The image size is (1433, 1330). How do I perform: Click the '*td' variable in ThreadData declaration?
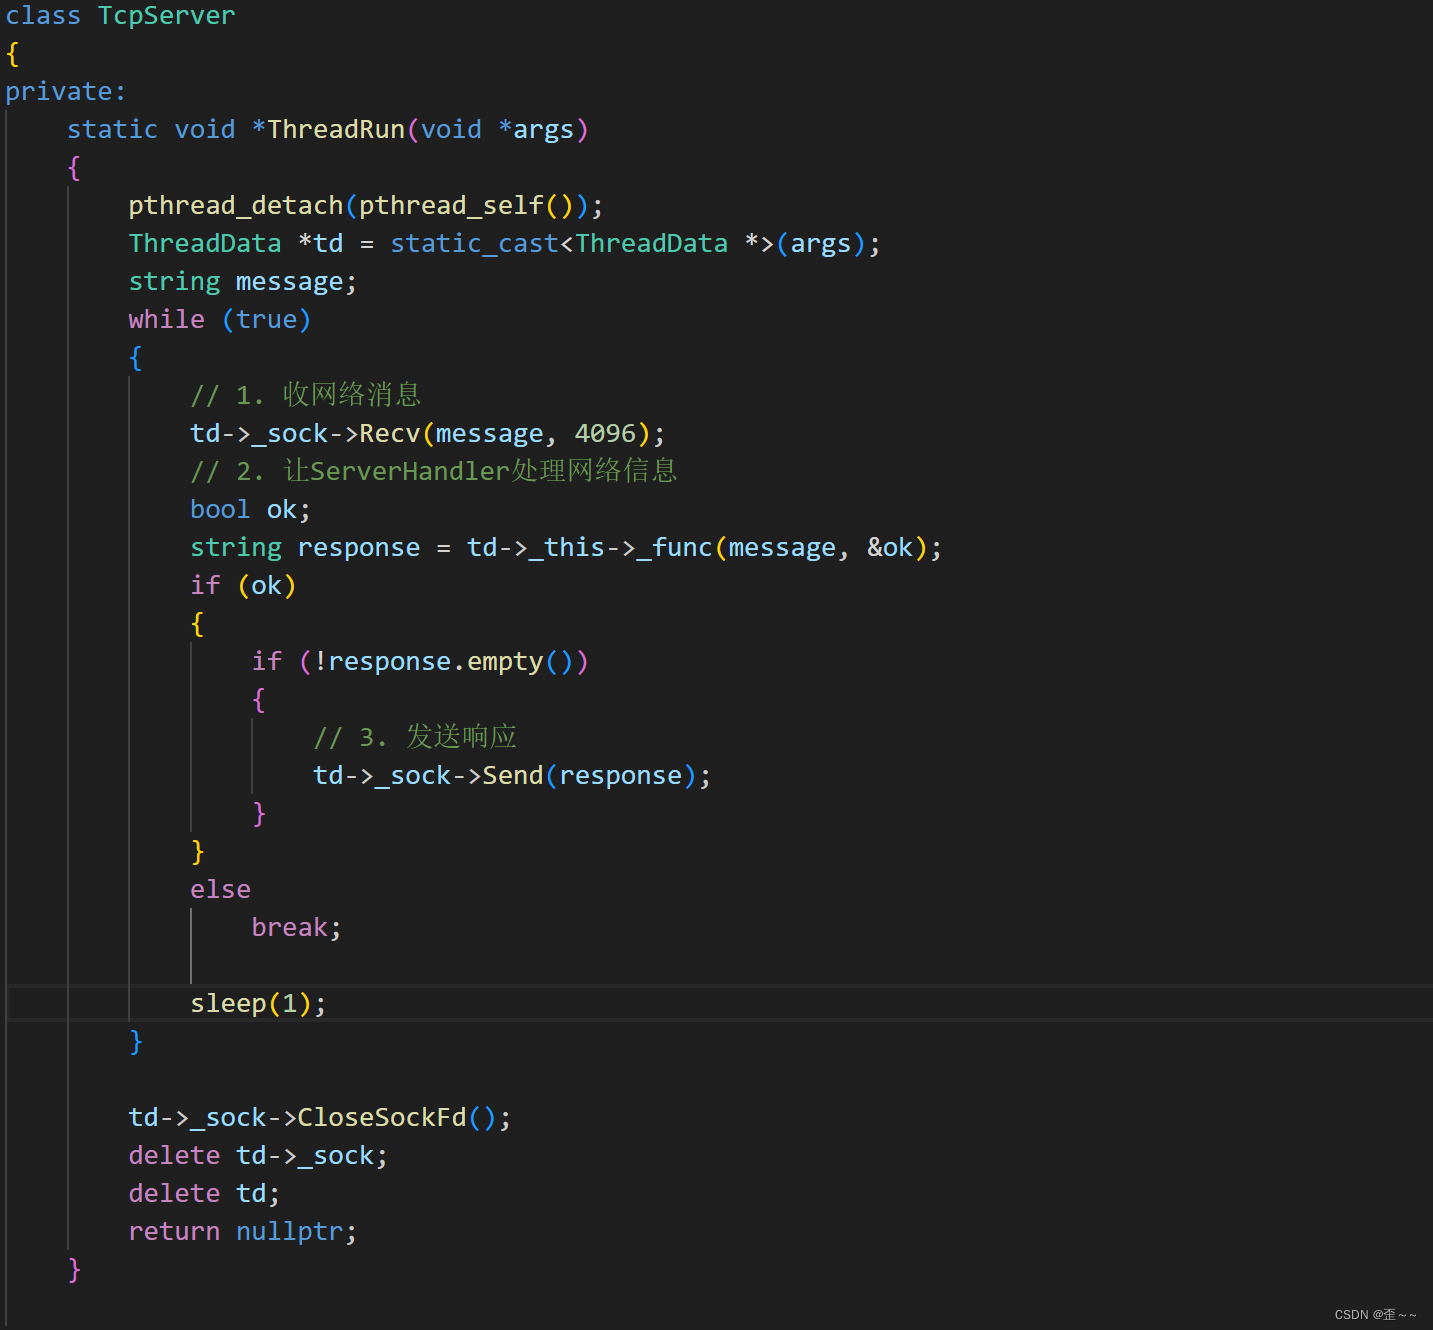(321, 244)
